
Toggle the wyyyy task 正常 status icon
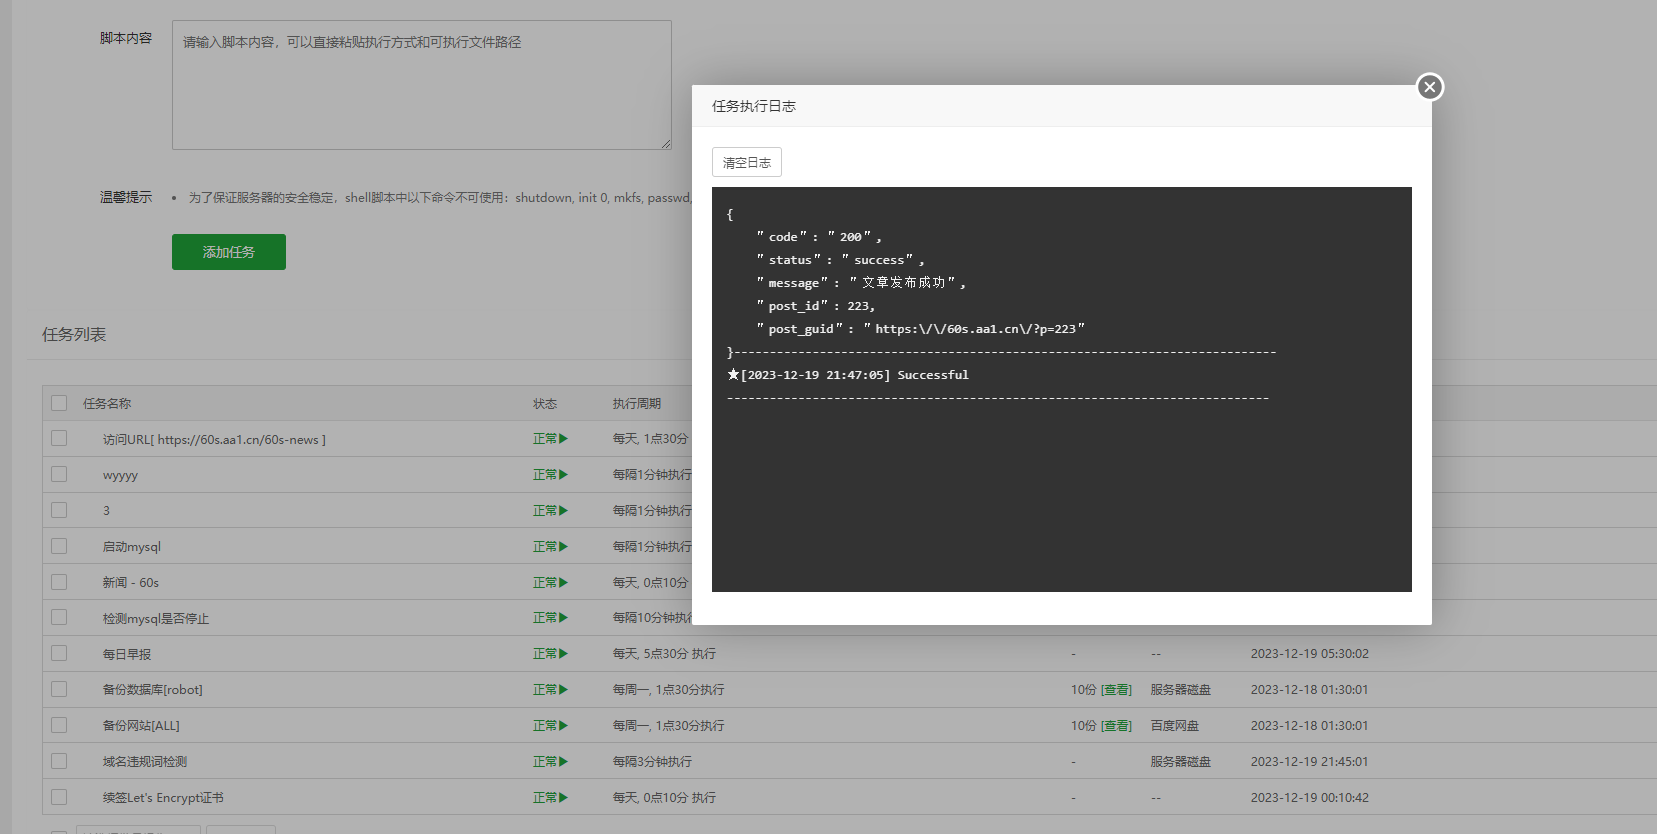[563, 475]
